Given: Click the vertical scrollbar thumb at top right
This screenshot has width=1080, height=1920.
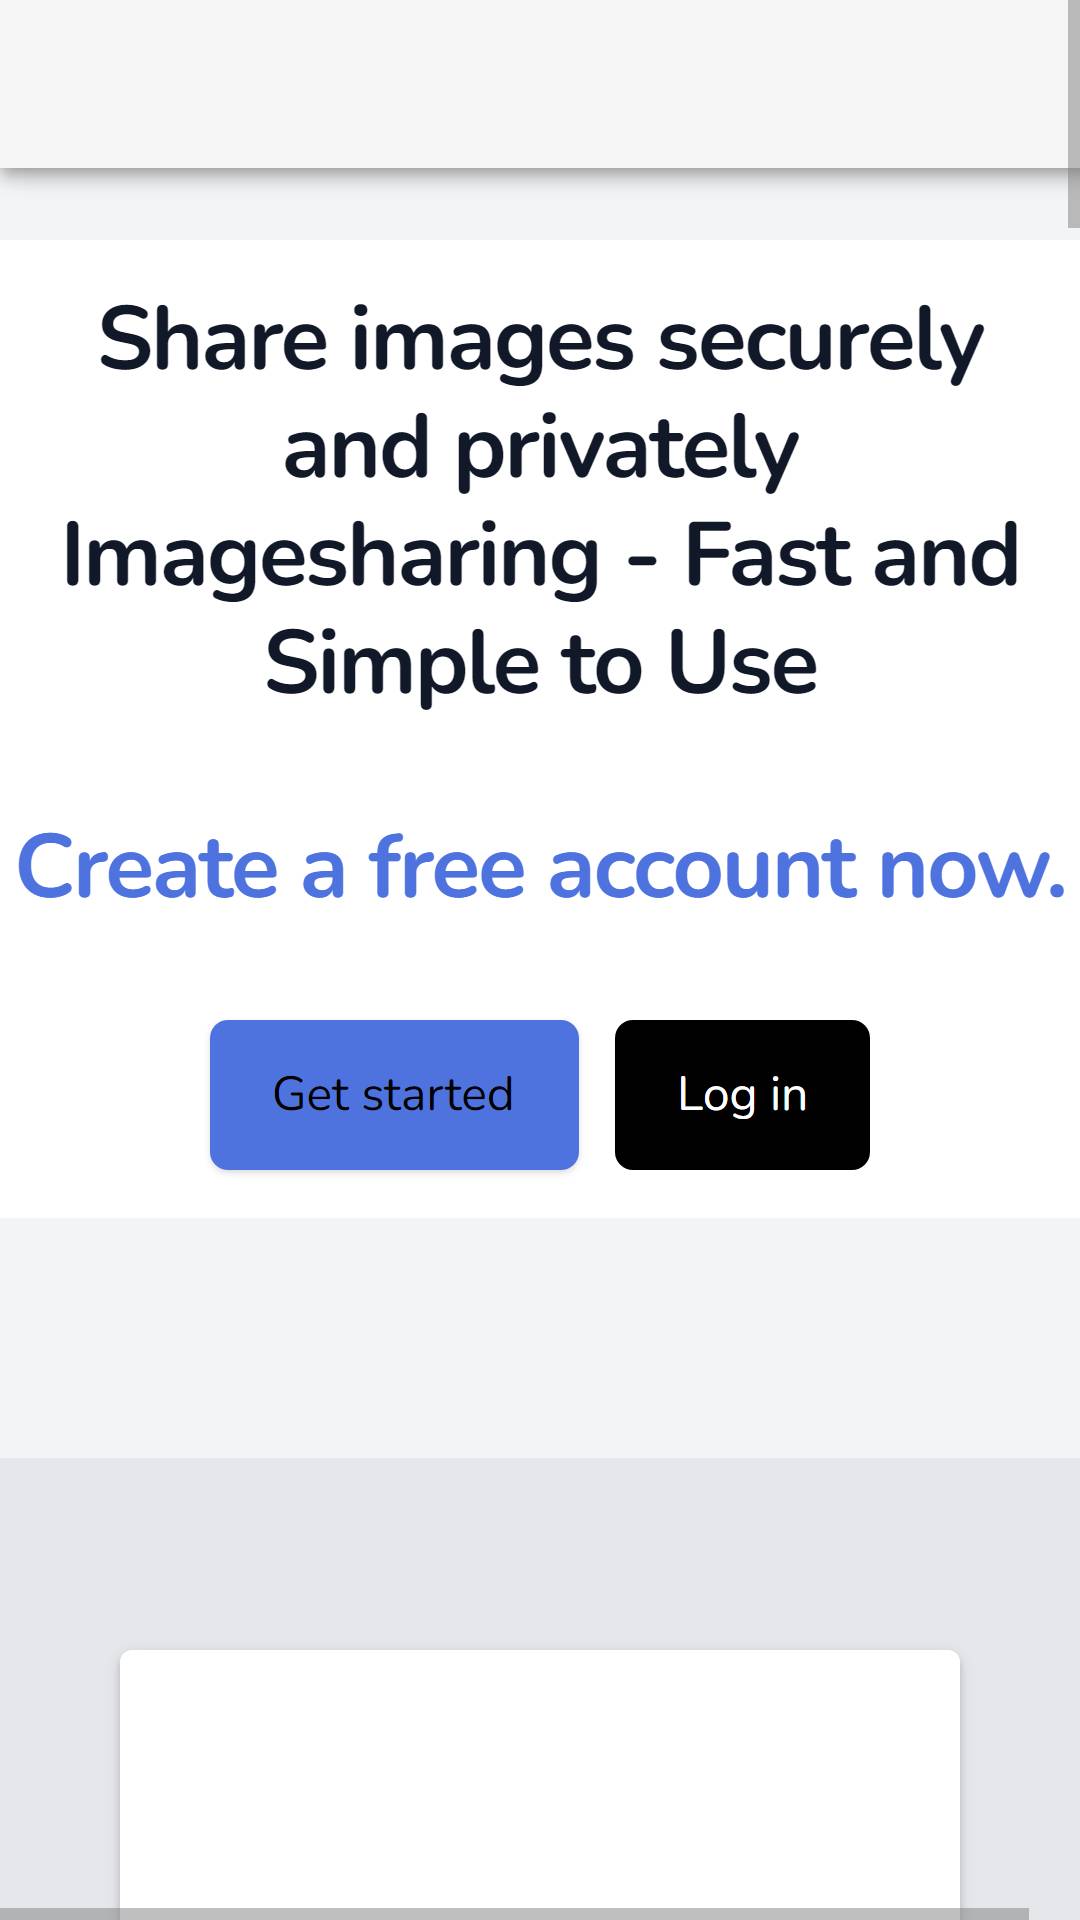Looking at the screenshot, I should point(1074,114).
